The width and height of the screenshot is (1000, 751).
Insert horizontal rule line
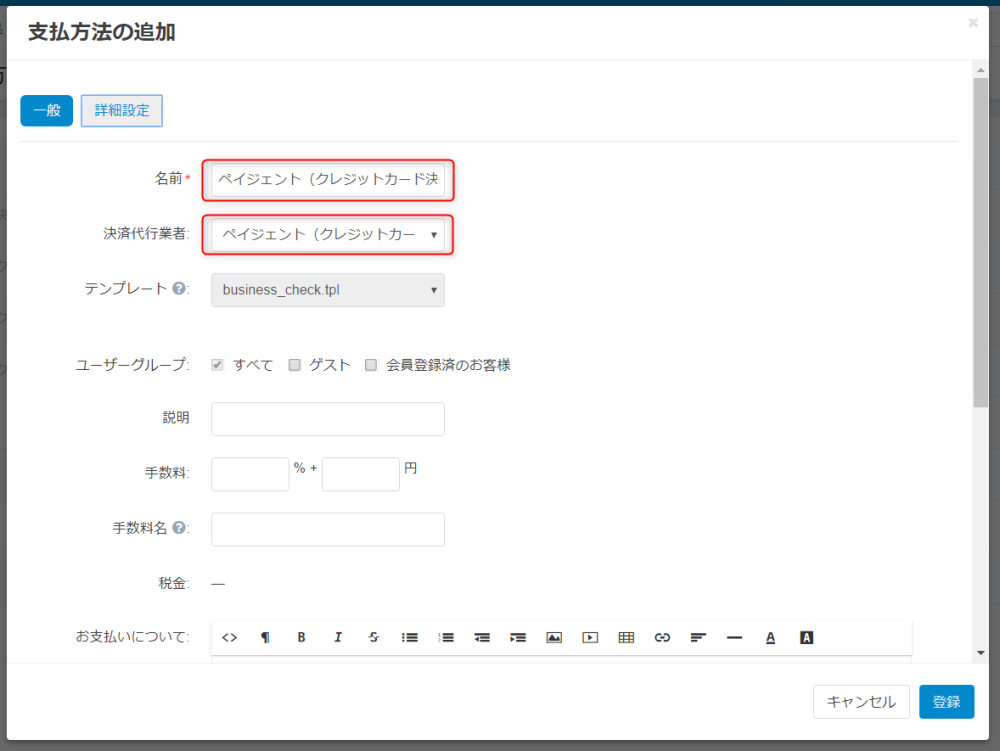click(734, 638)
